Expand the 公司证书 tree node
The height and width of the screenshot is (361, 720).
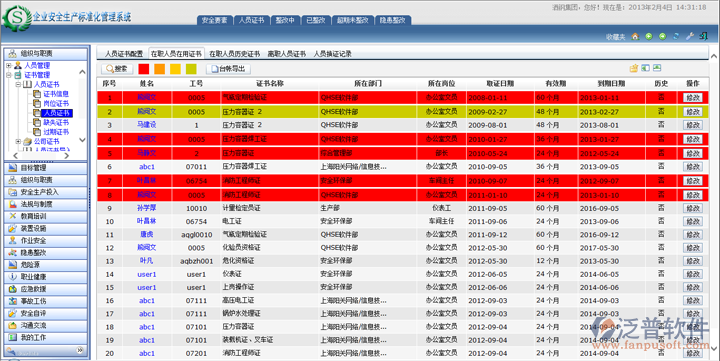coord(18,141)
